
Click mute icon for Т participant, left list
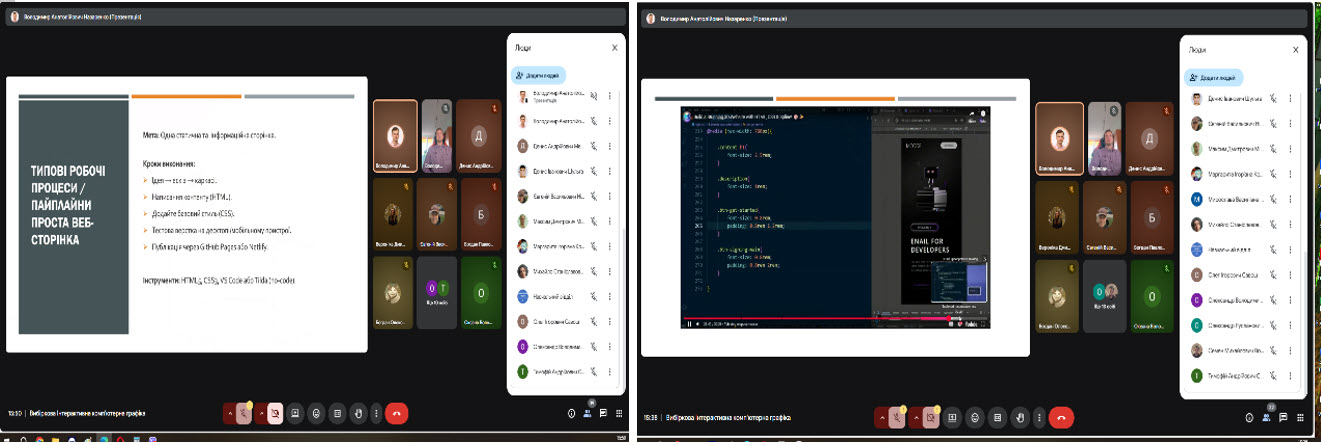[593, 371]
